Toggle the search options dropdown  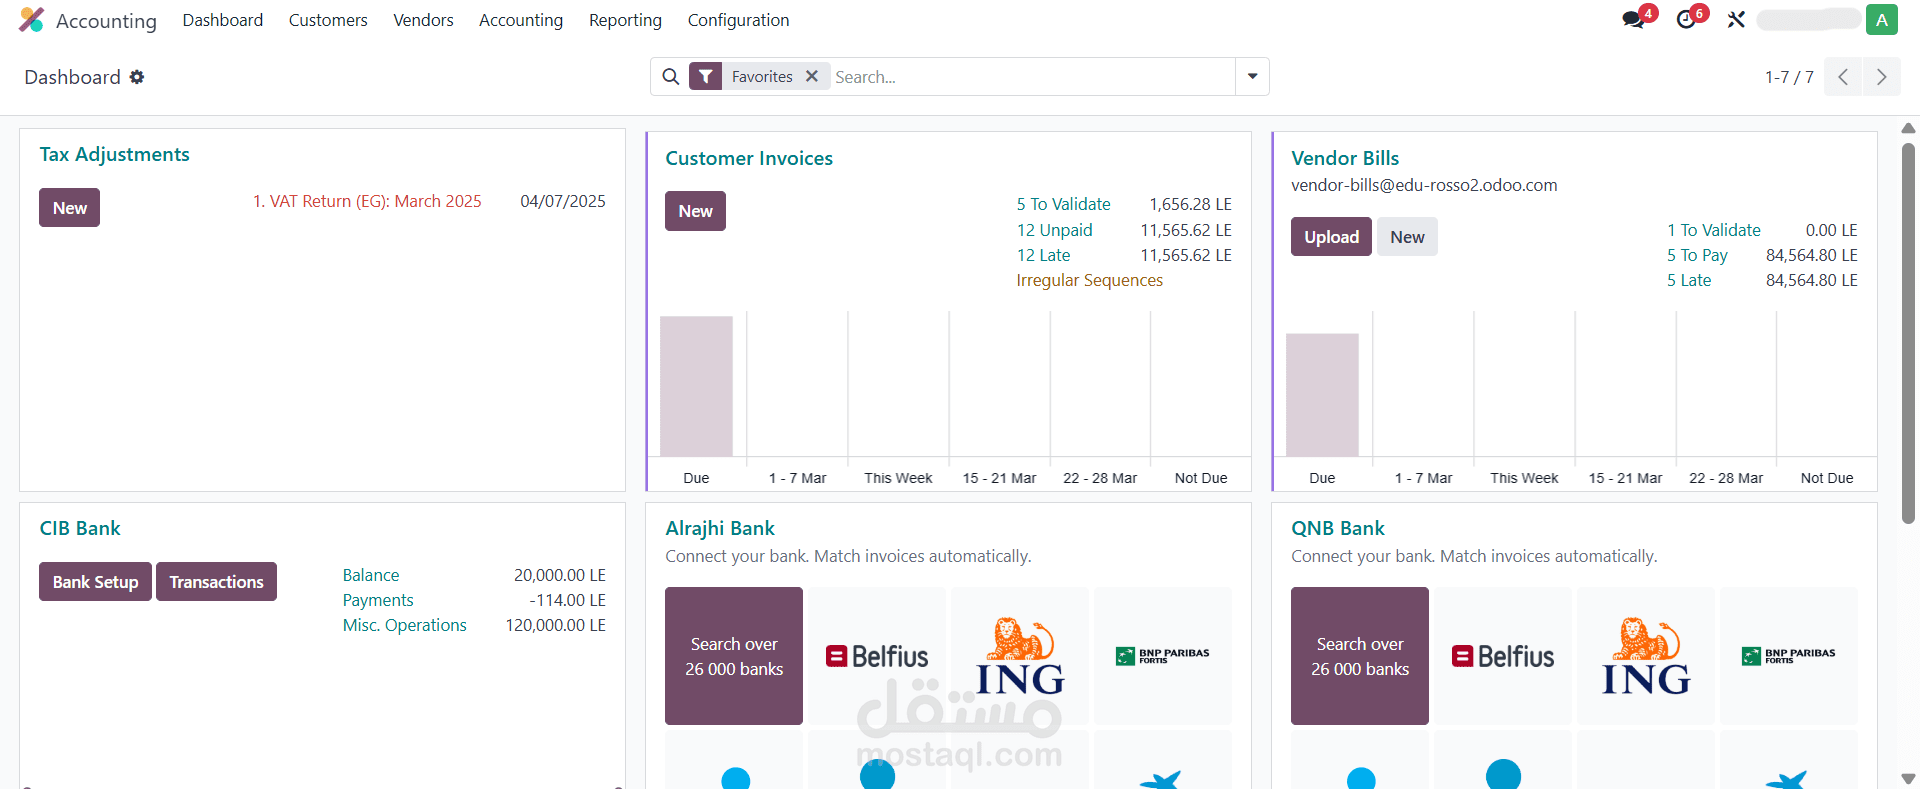[1252, 77]
